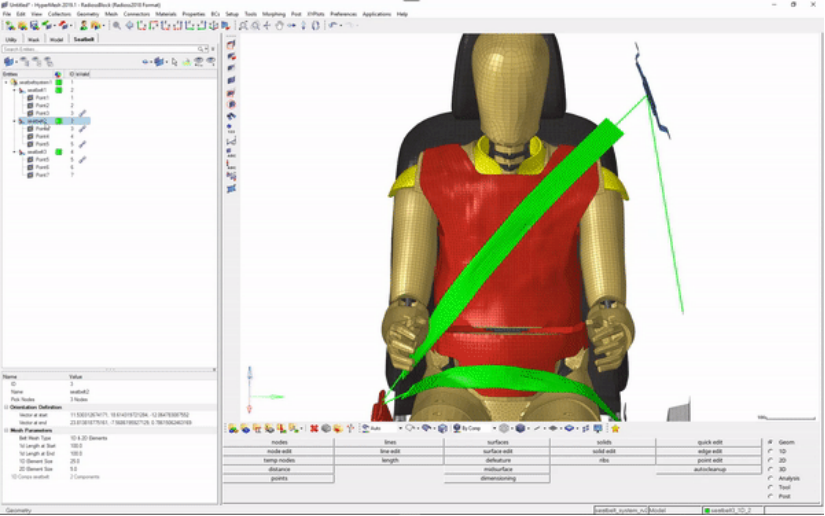This screenshot has width=825, height=516.
Task: Open the undo history dropdown arrow
Action: [x=340, y=25]
